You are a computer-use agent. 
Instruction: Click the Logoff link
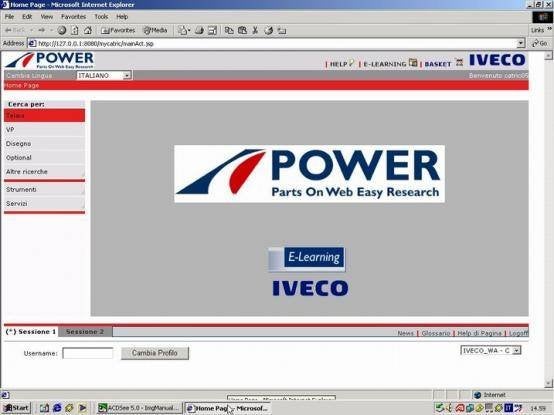coord(519,333)
